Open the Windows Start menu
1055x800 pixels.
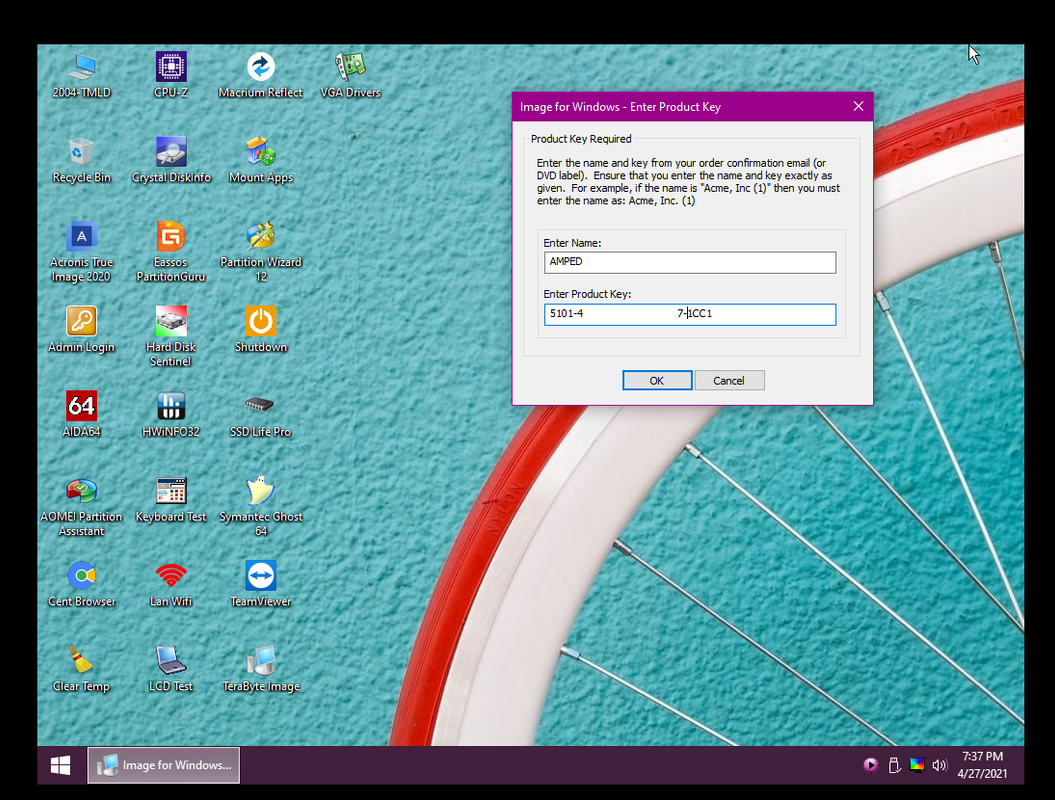[61, 765]
